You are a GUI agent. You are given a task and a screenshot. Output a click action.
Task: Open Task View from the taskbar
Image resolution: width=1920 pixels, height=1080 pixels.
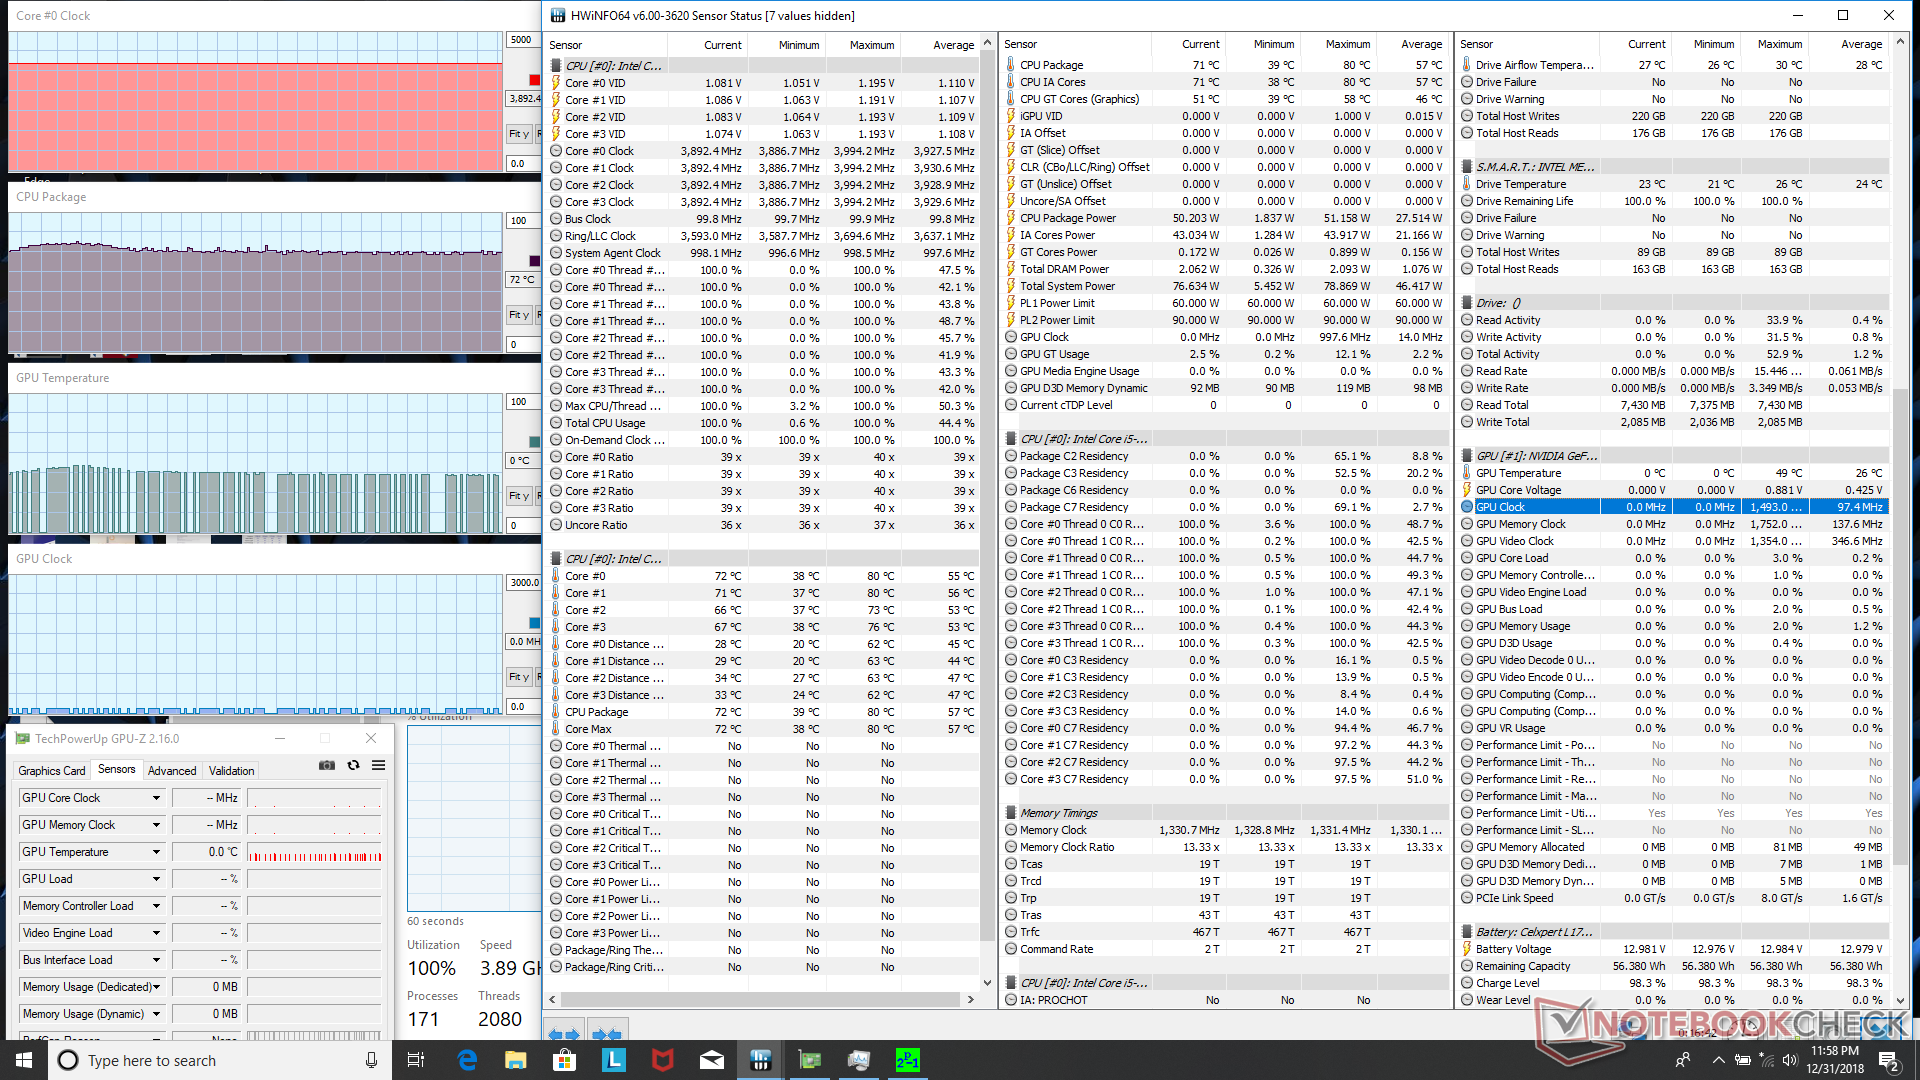416,1060
